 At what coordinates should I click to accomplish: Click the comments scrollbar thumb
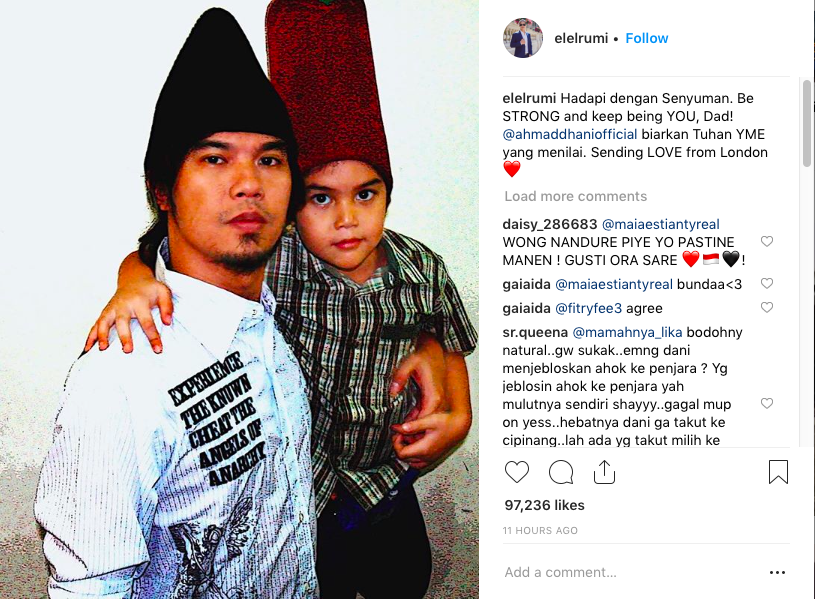807,123
